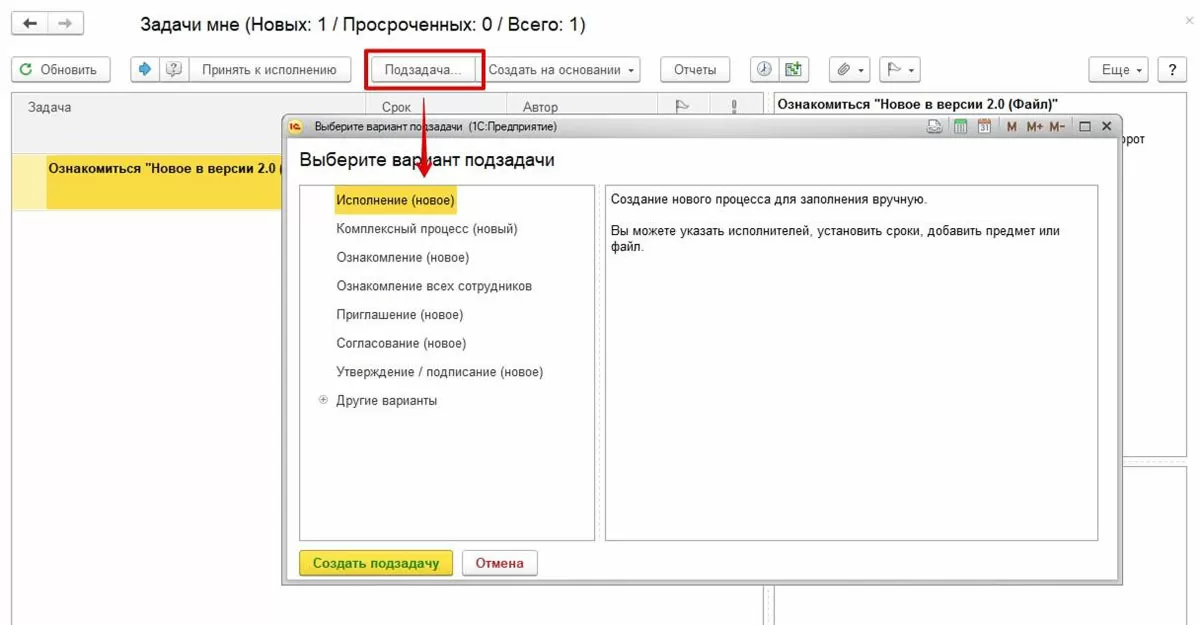Click the 'Отмена' button

[x=500, y=563]
